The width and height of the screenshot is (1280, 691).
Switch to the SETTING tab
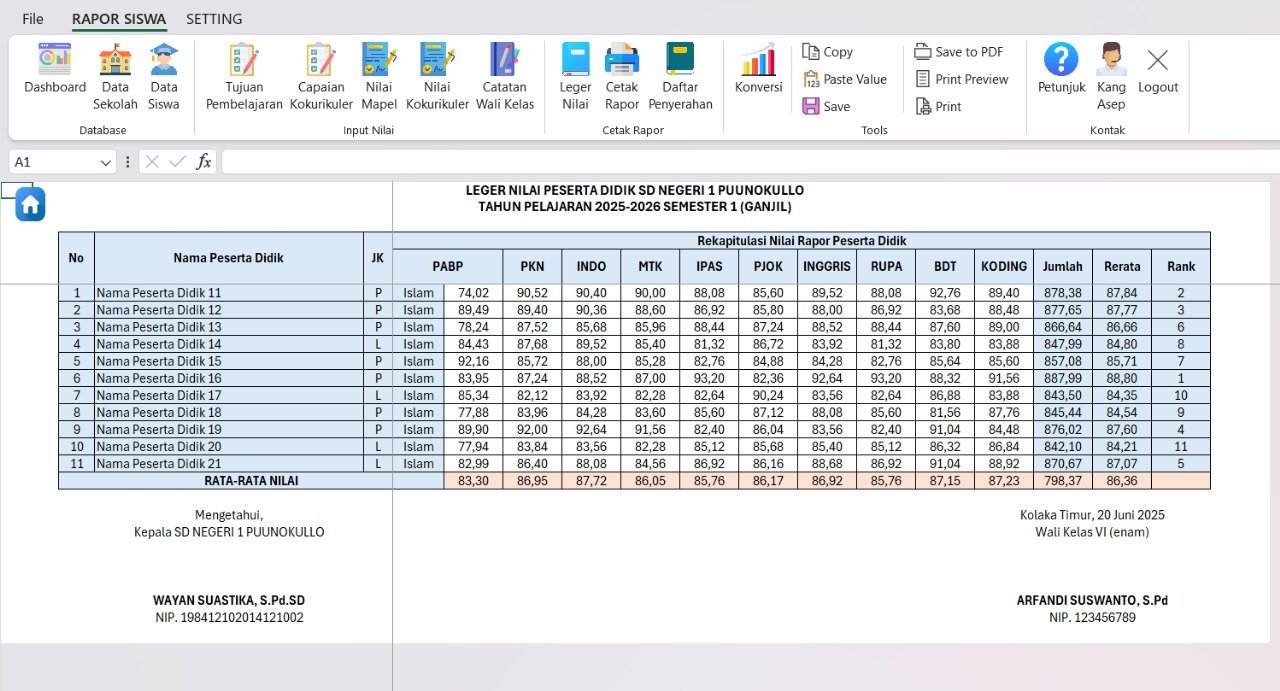coord(214,19)
